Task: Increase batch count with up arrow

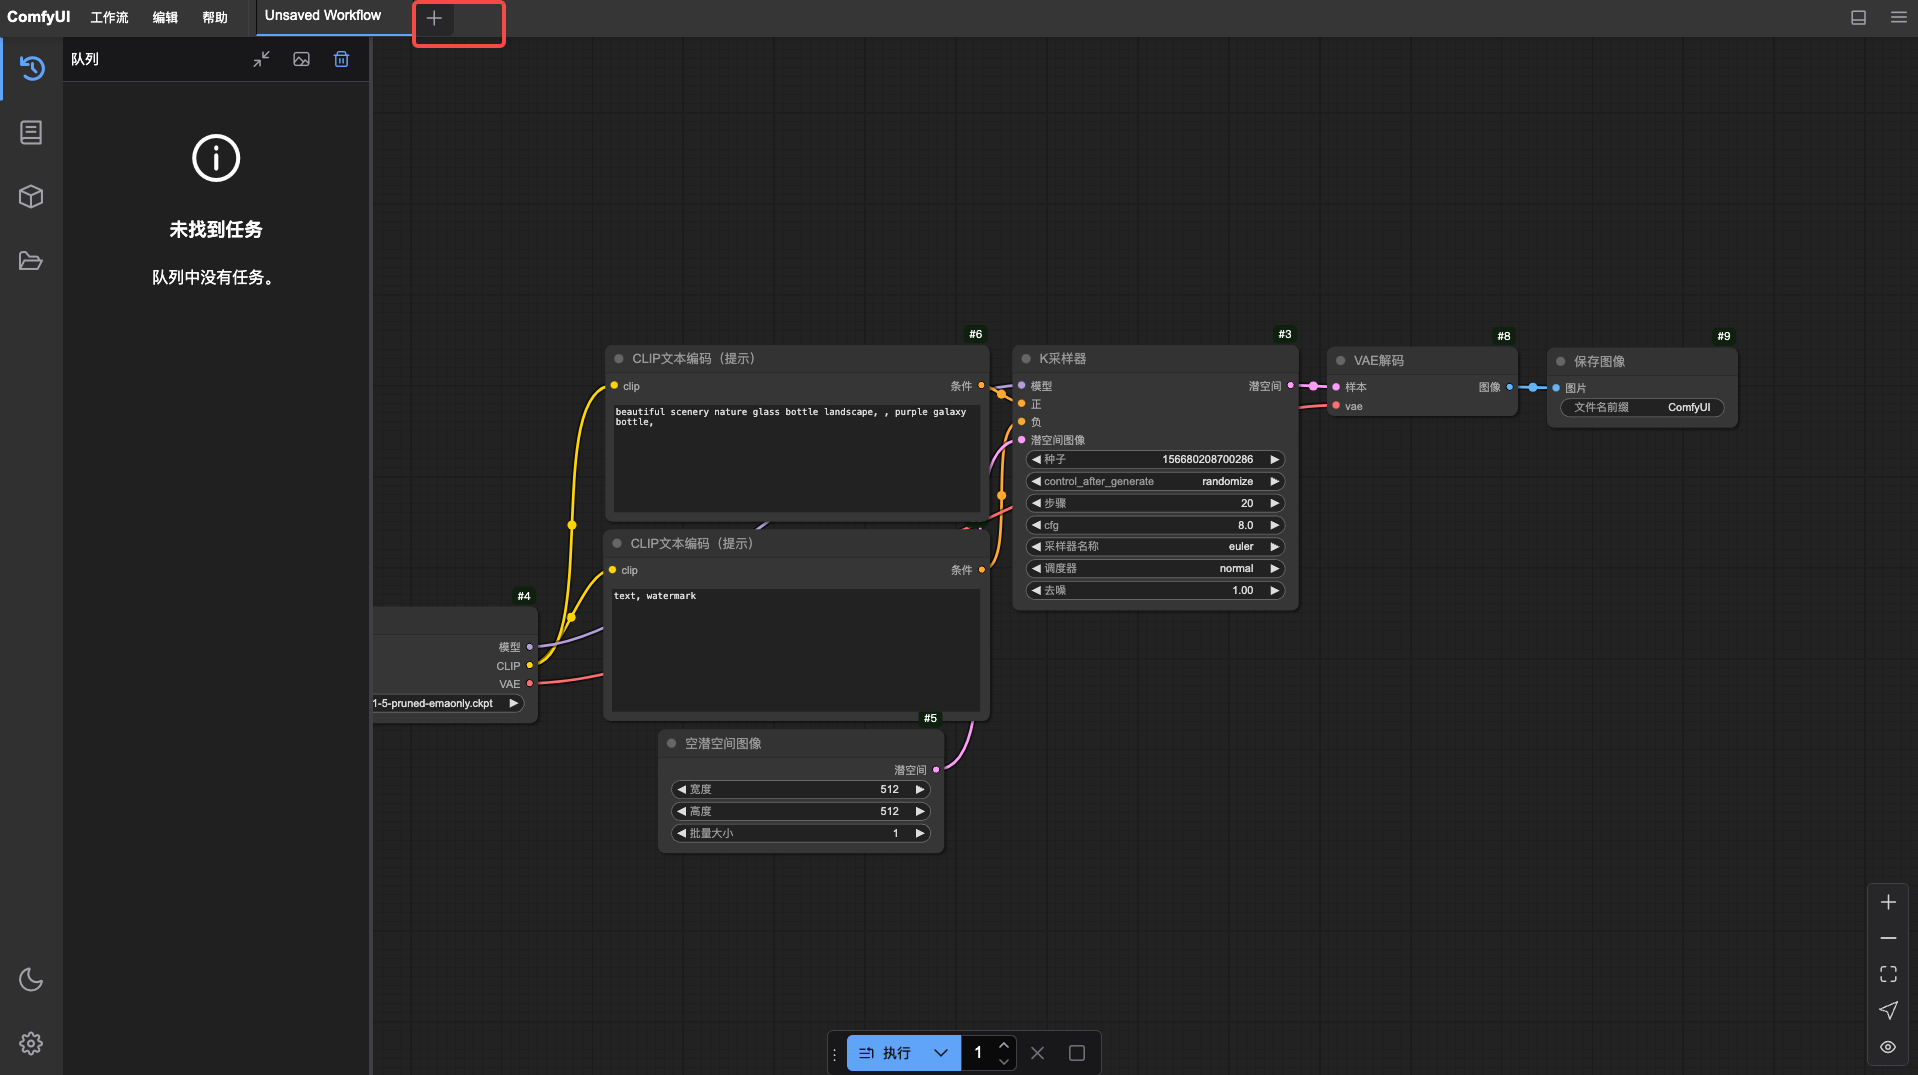Action: coord(1004,1045)
